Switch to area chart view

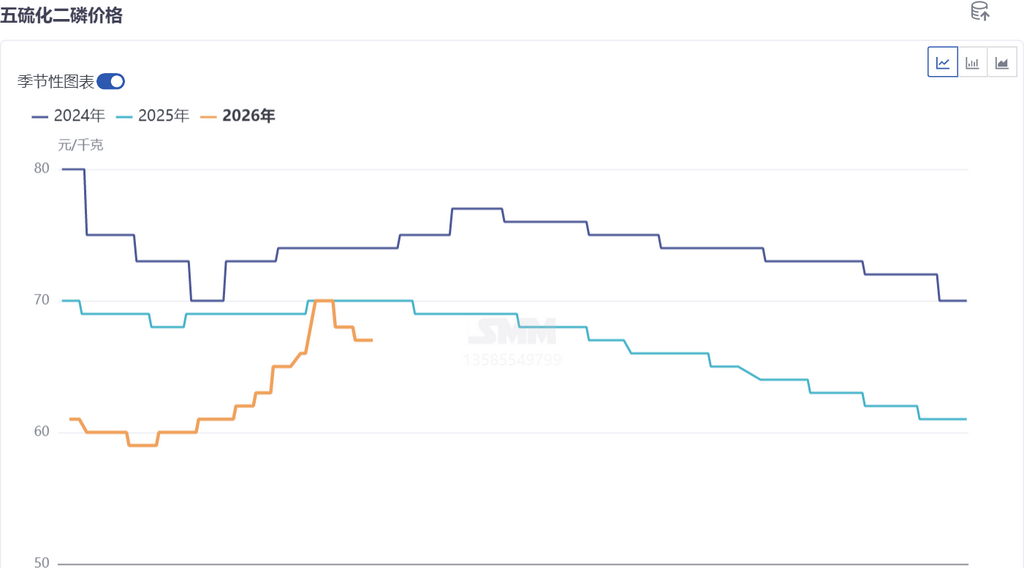coord(1002,62)
